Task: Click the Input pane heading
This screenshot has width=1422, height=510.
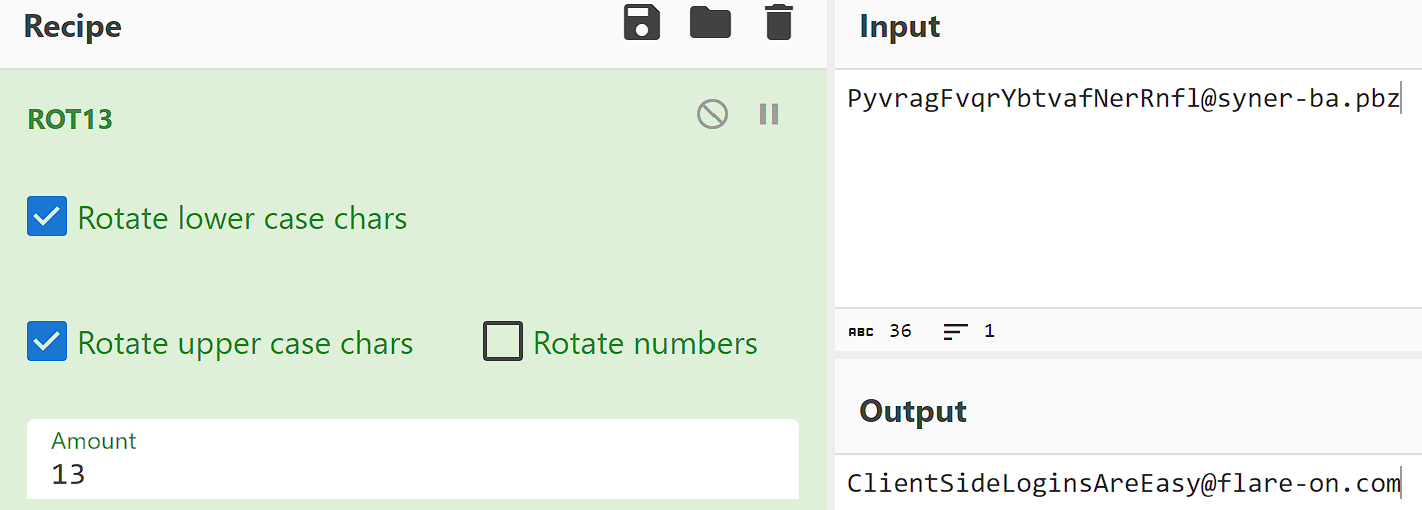Action: [899, 27]
